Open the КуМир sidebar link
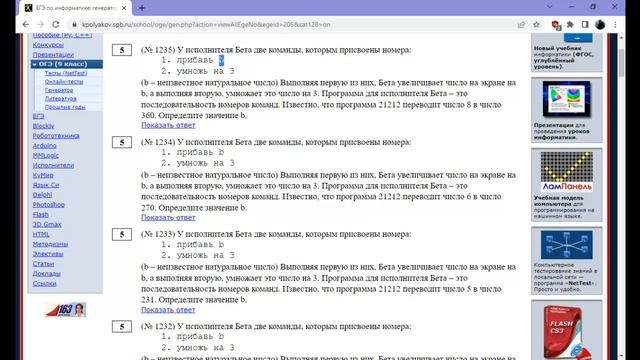This screenshot has width=640, height=360. click(x=43, y=175)
